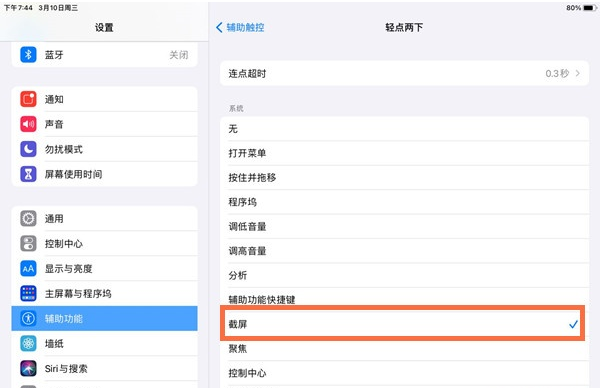Open Siri与搜索 in sidebar

105,368
